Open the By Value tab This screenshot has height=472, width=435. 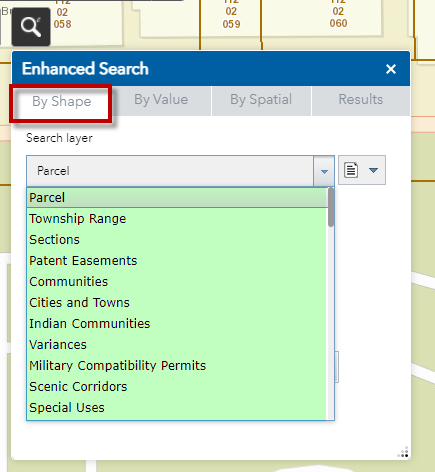click(x=161, y=99)
